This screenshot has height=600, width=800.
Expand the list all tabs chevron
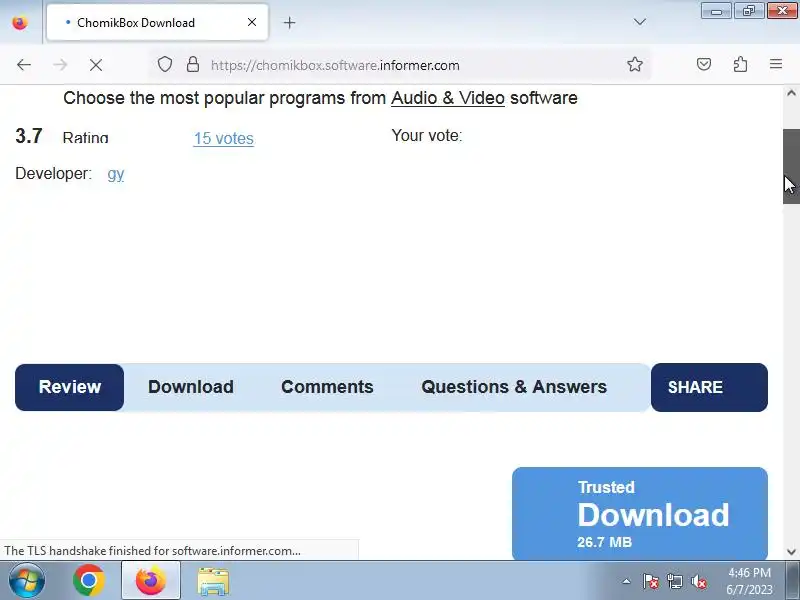[639, 22]
